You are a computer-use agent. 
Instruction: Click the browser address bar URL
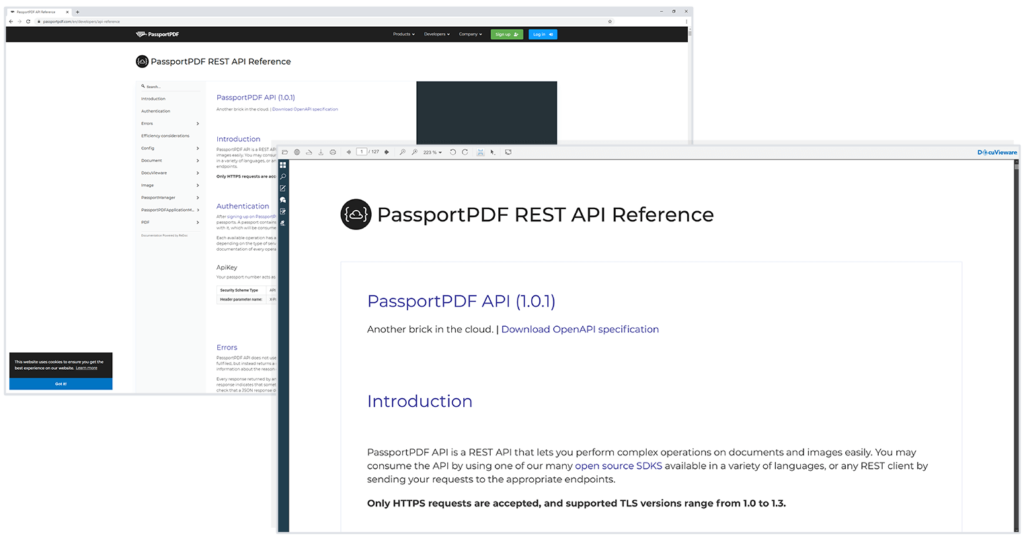click(x=82, y=22)
